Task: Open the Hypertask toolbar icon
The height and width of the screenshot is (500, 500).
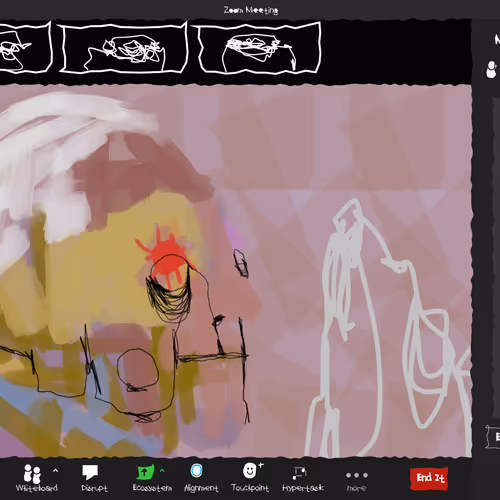Action: tap(300, 473)
